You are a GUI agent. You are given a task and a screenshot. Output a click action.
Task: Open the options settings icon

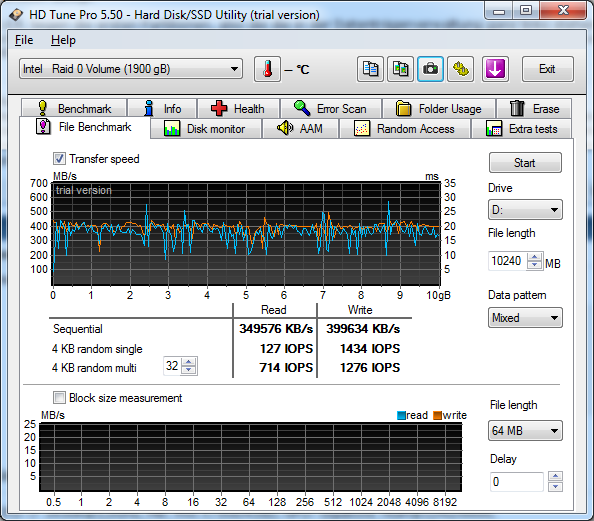click(460, 69)
